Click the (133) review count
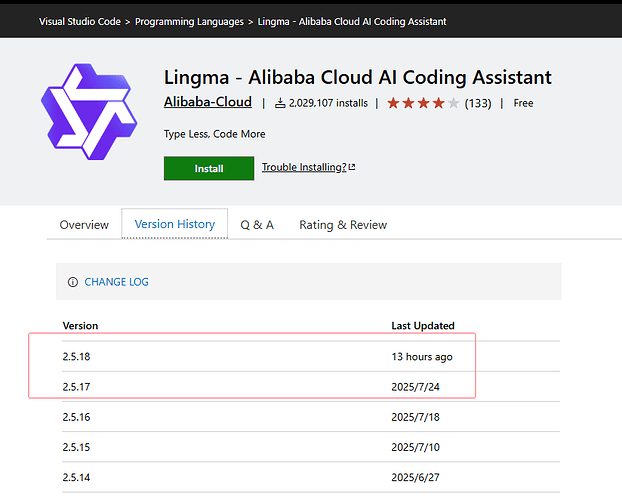 [478, 103]
